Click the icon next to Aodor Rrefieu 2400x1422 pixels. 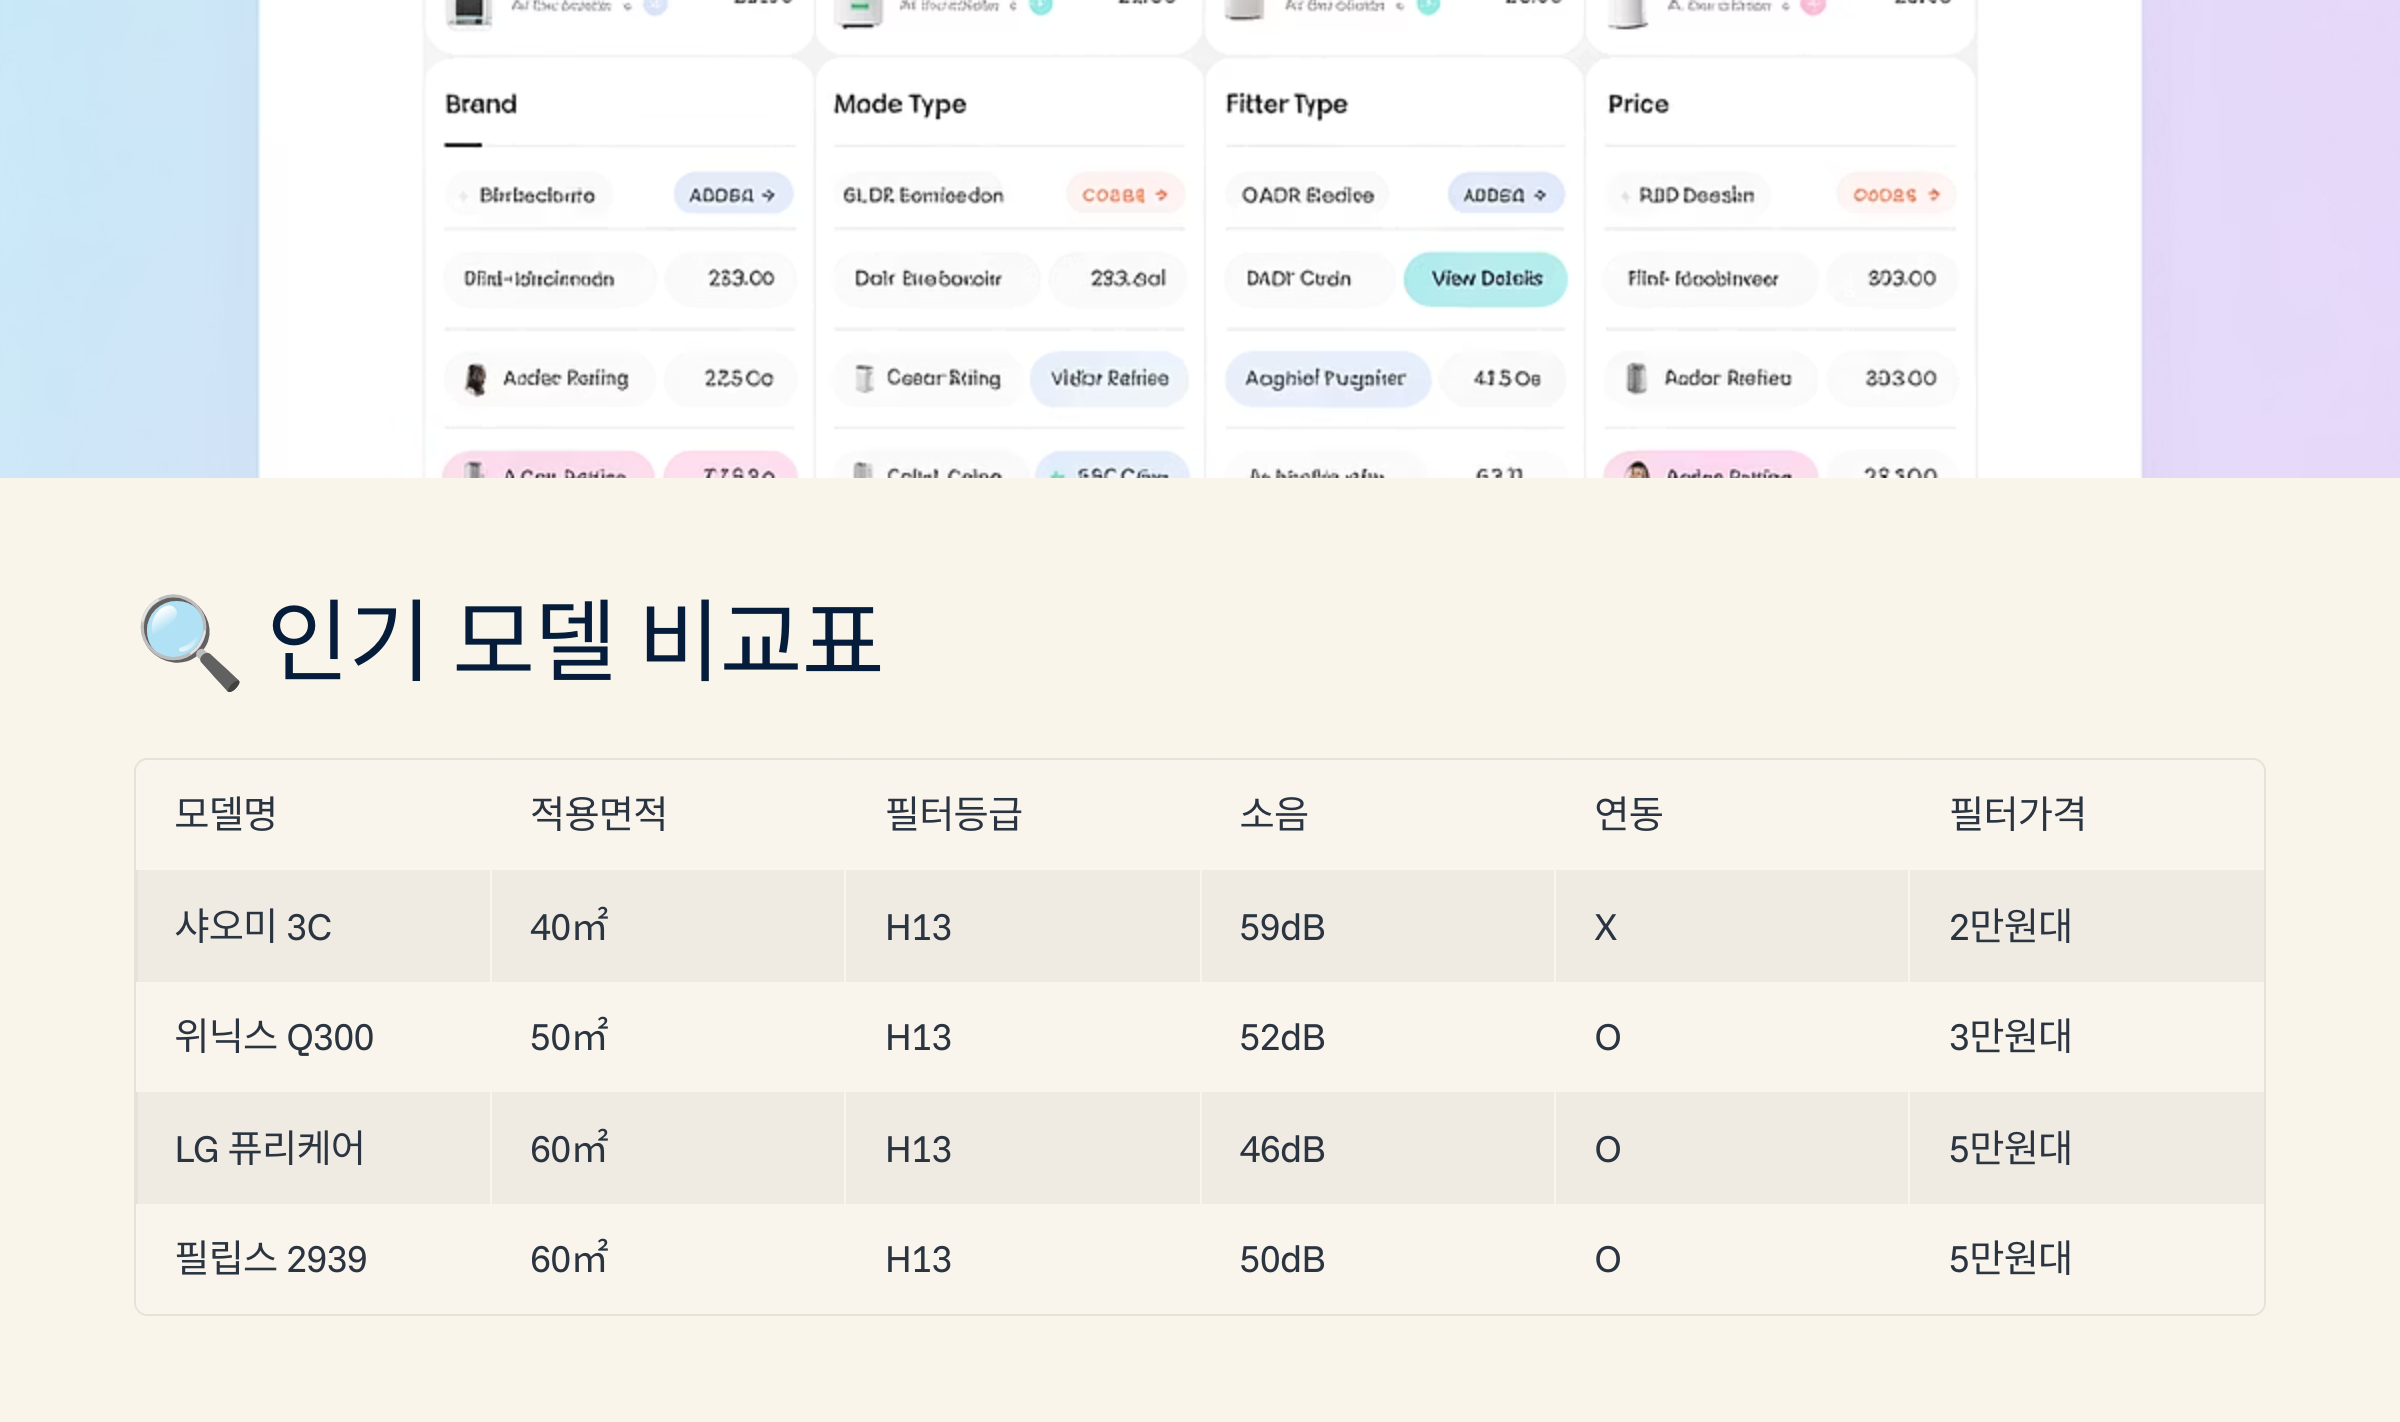(1636, 378)
